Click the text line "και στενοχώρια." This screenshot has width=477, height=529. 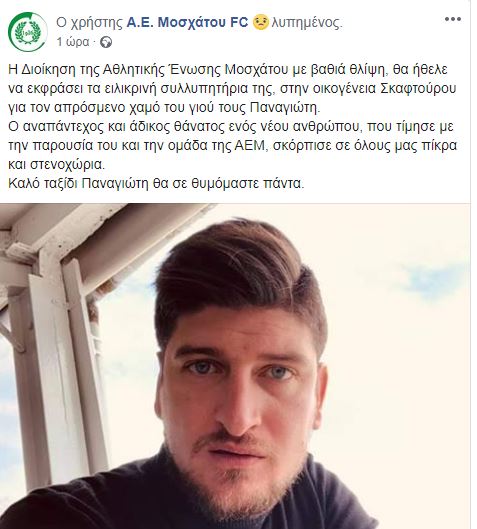(57, 165)
